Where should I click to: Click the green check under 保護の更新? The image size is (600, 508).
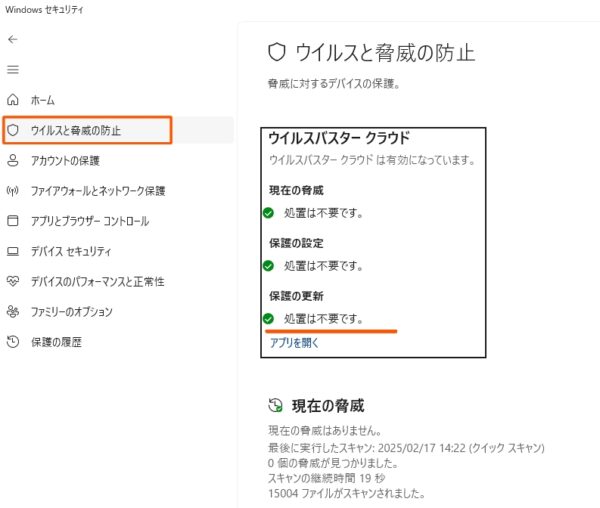click(268, 318)
